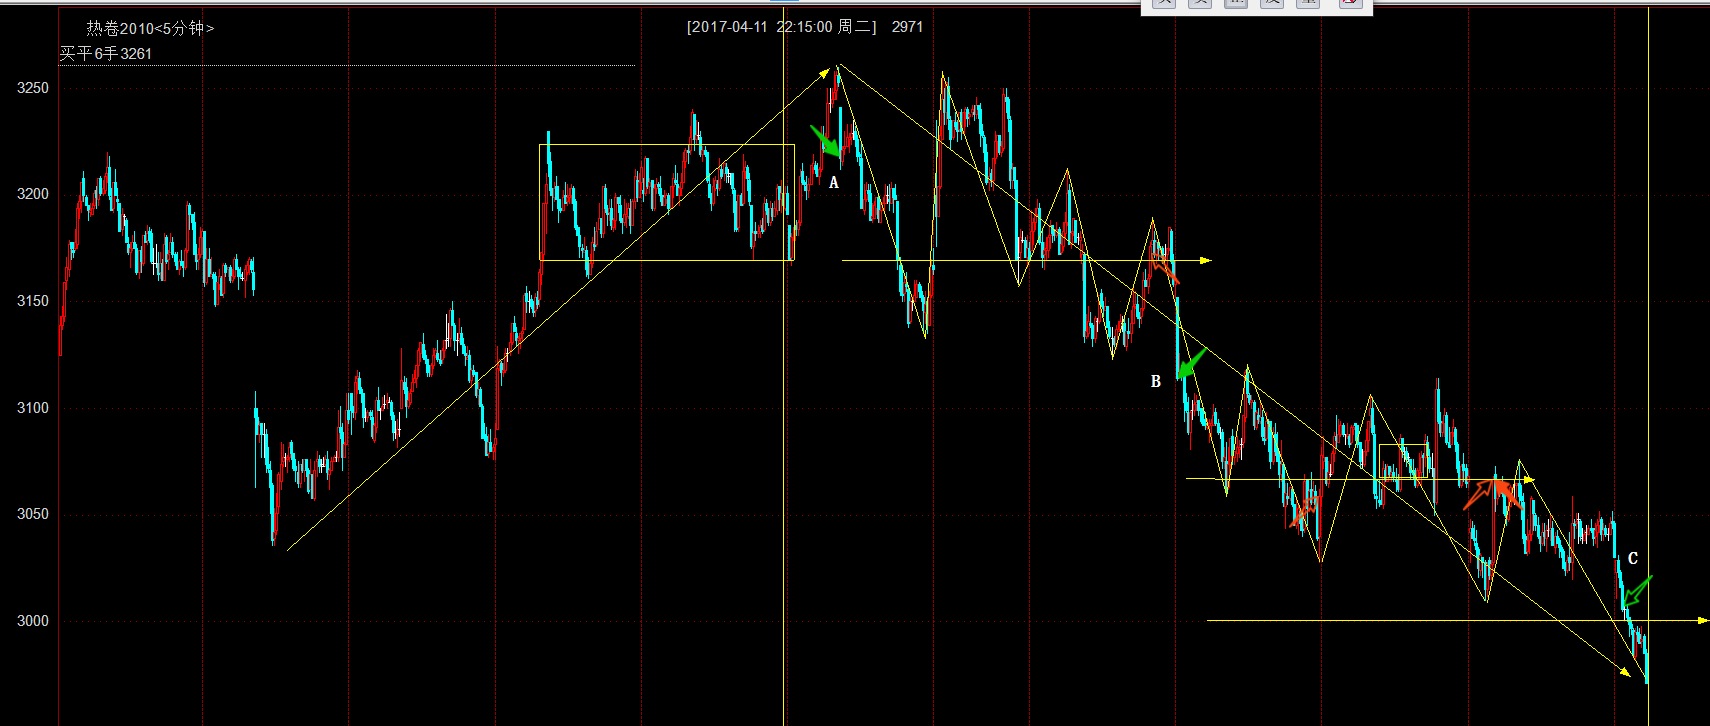Select the annotation letter C on chart

1633,559
